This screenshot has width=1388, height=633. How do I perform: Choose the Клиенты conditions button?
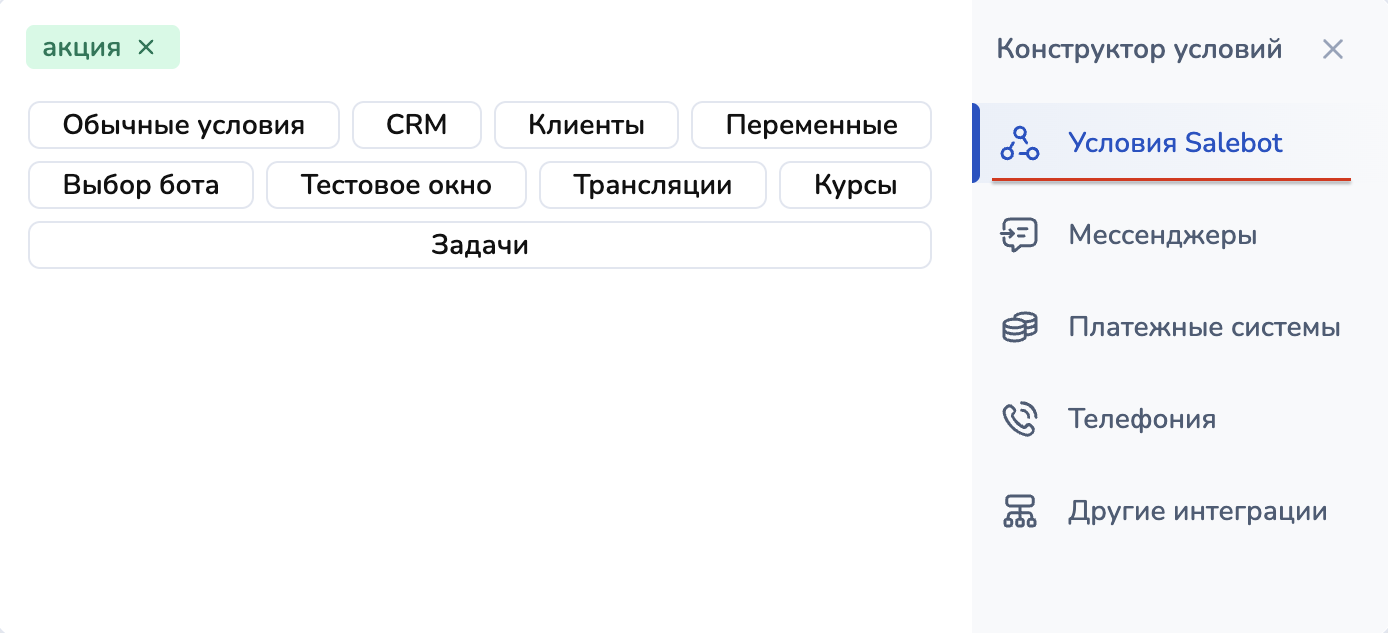[x=586, y=125]
